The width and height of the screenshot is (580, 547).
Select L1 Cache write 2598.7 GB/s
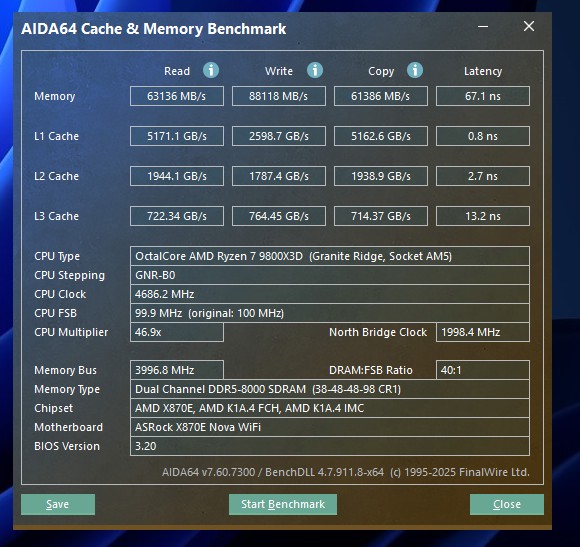[279, 136]
